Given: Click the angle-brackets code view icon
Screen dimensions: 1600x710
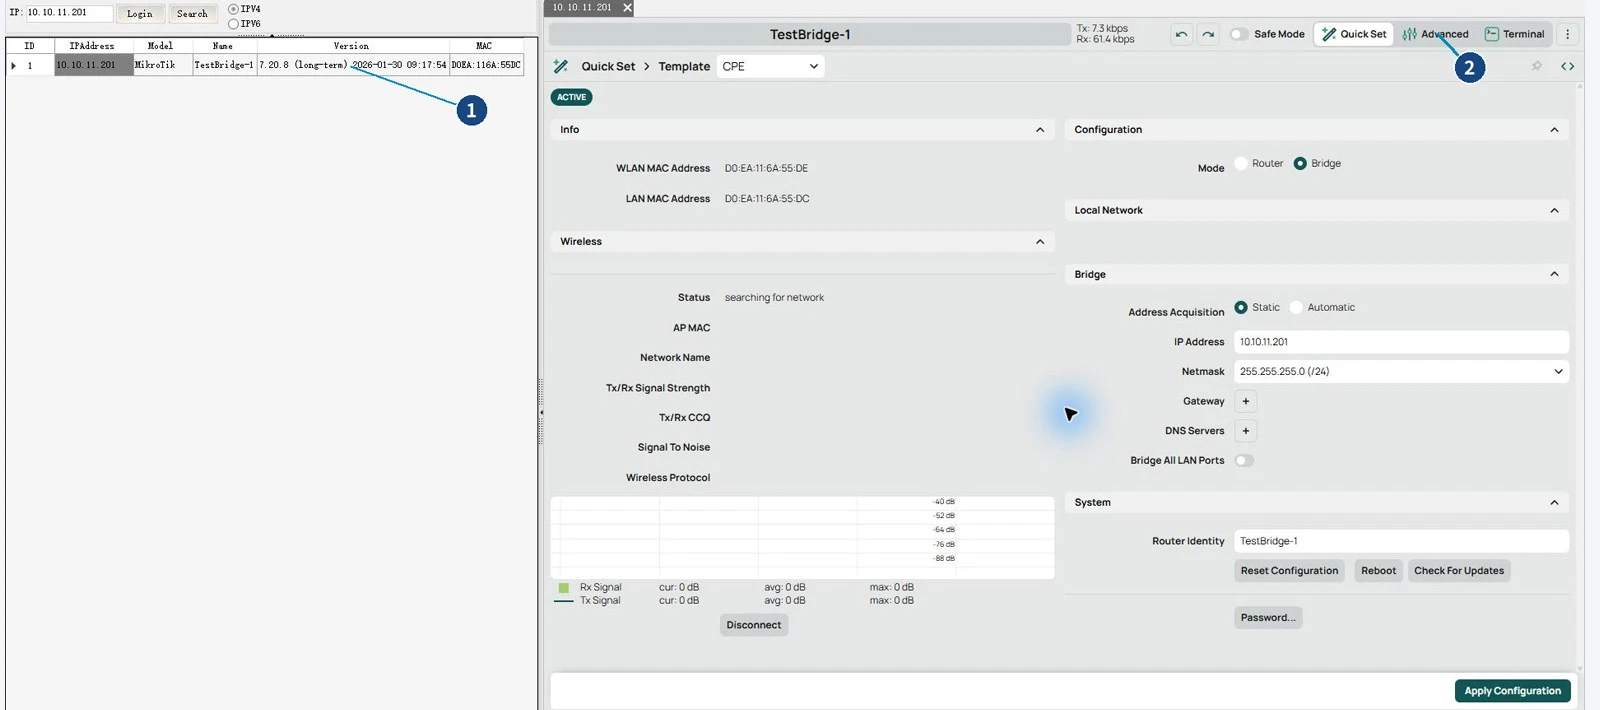Looking at the screenshot, I should point(1567,66).
